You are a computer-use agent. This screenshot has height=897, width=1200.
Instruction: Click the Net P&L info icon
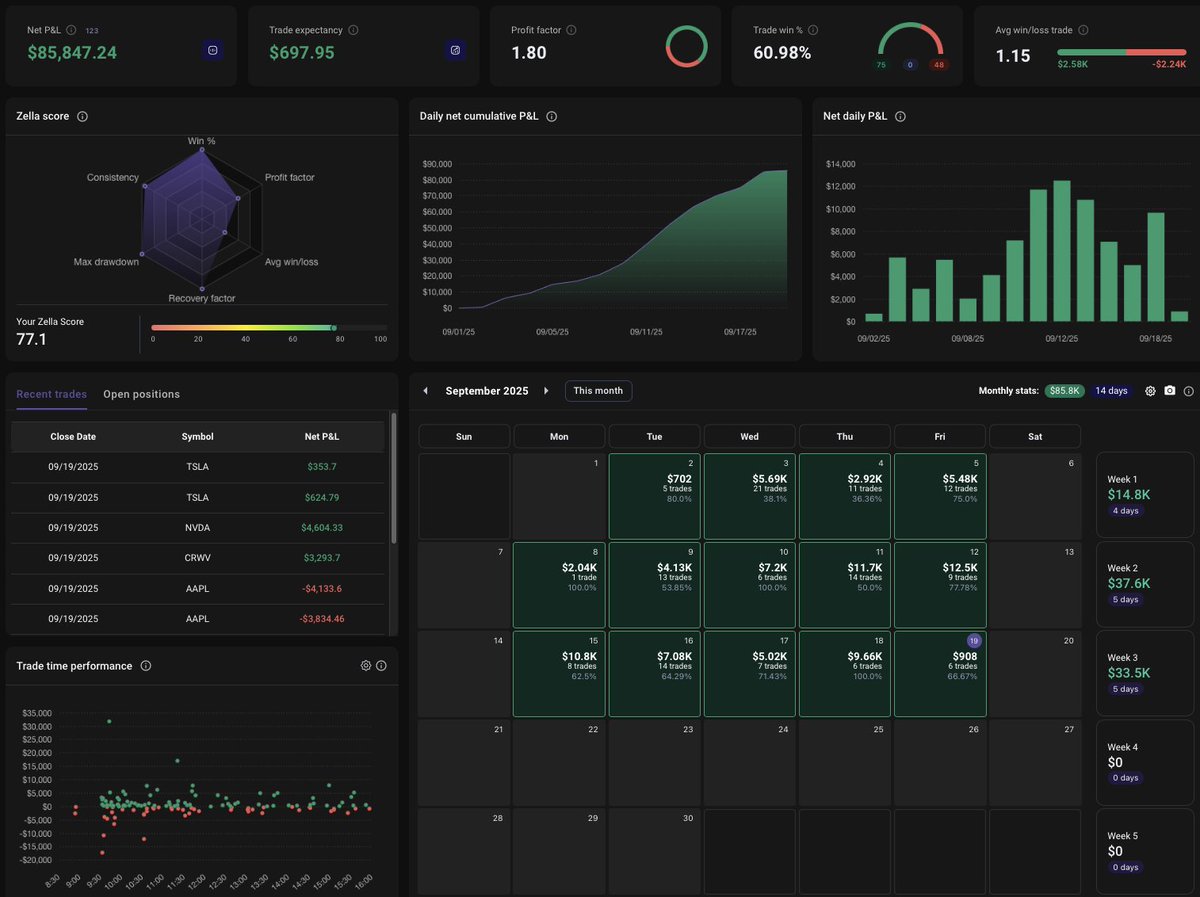pyautogui.click(x=71, y=30)
